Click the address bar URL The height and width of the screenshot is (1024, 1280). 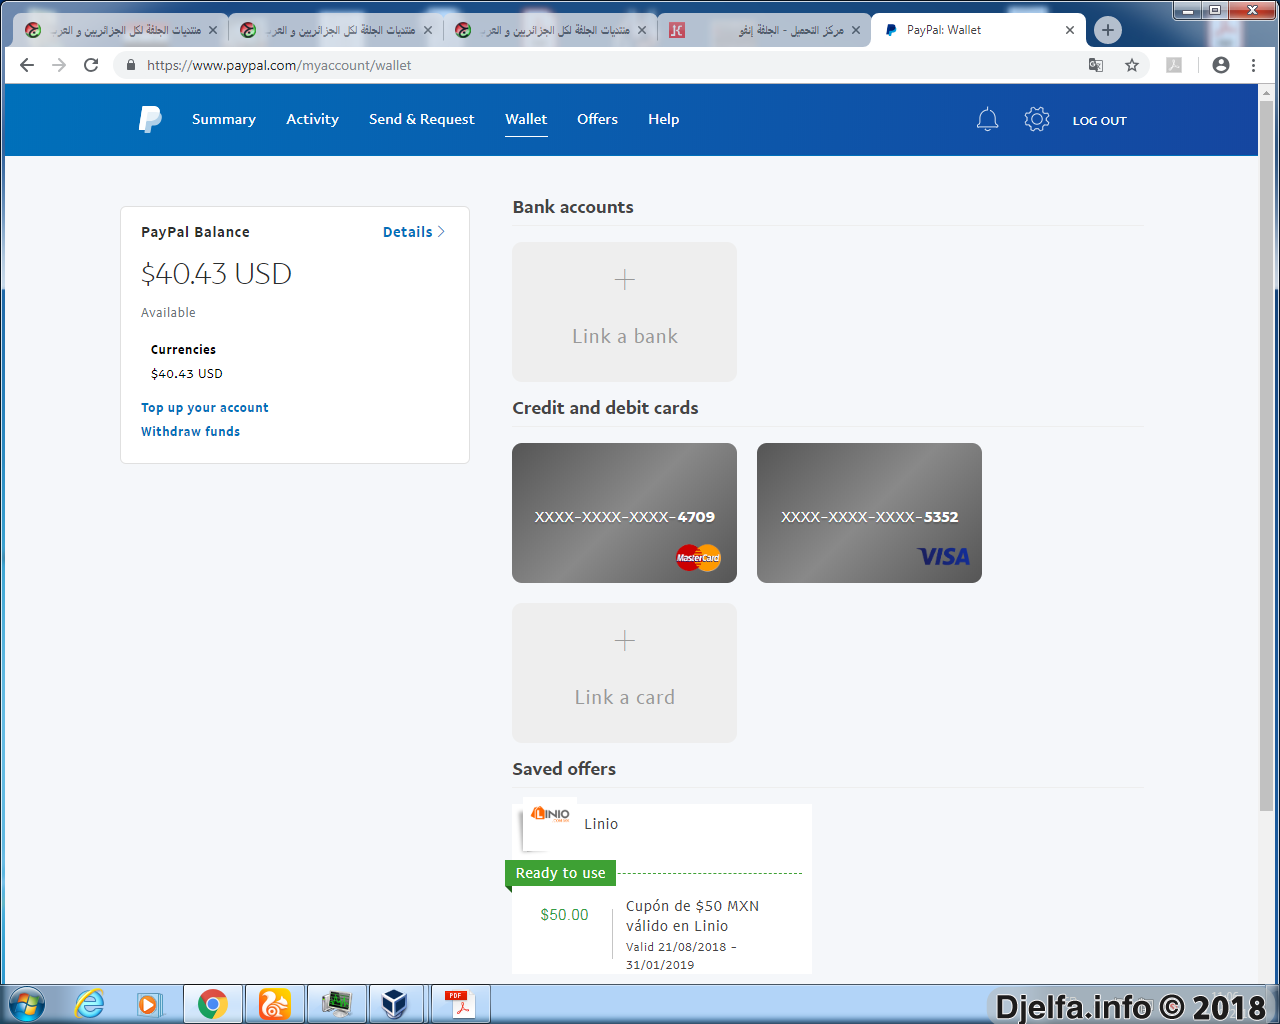coord(279,65)
